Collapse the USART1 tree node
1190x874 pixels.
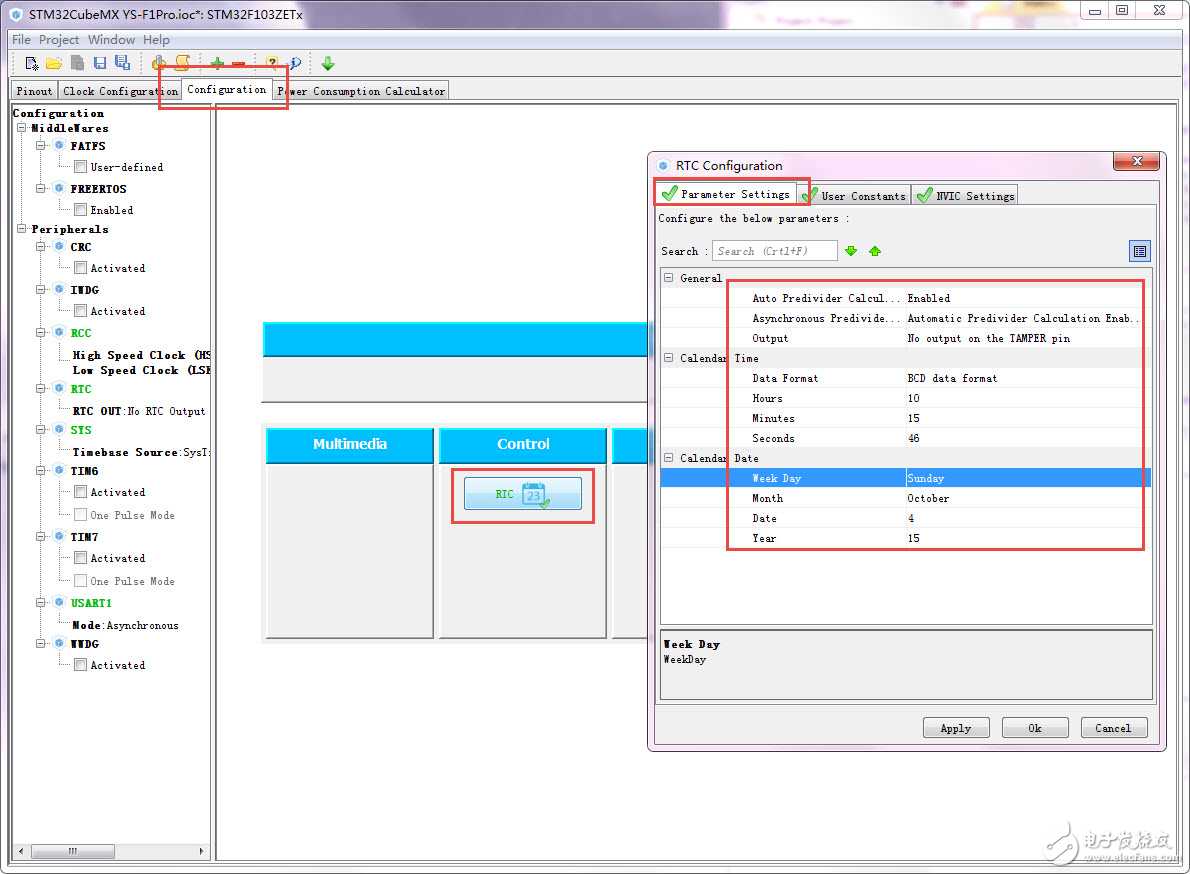coord(41,602)
